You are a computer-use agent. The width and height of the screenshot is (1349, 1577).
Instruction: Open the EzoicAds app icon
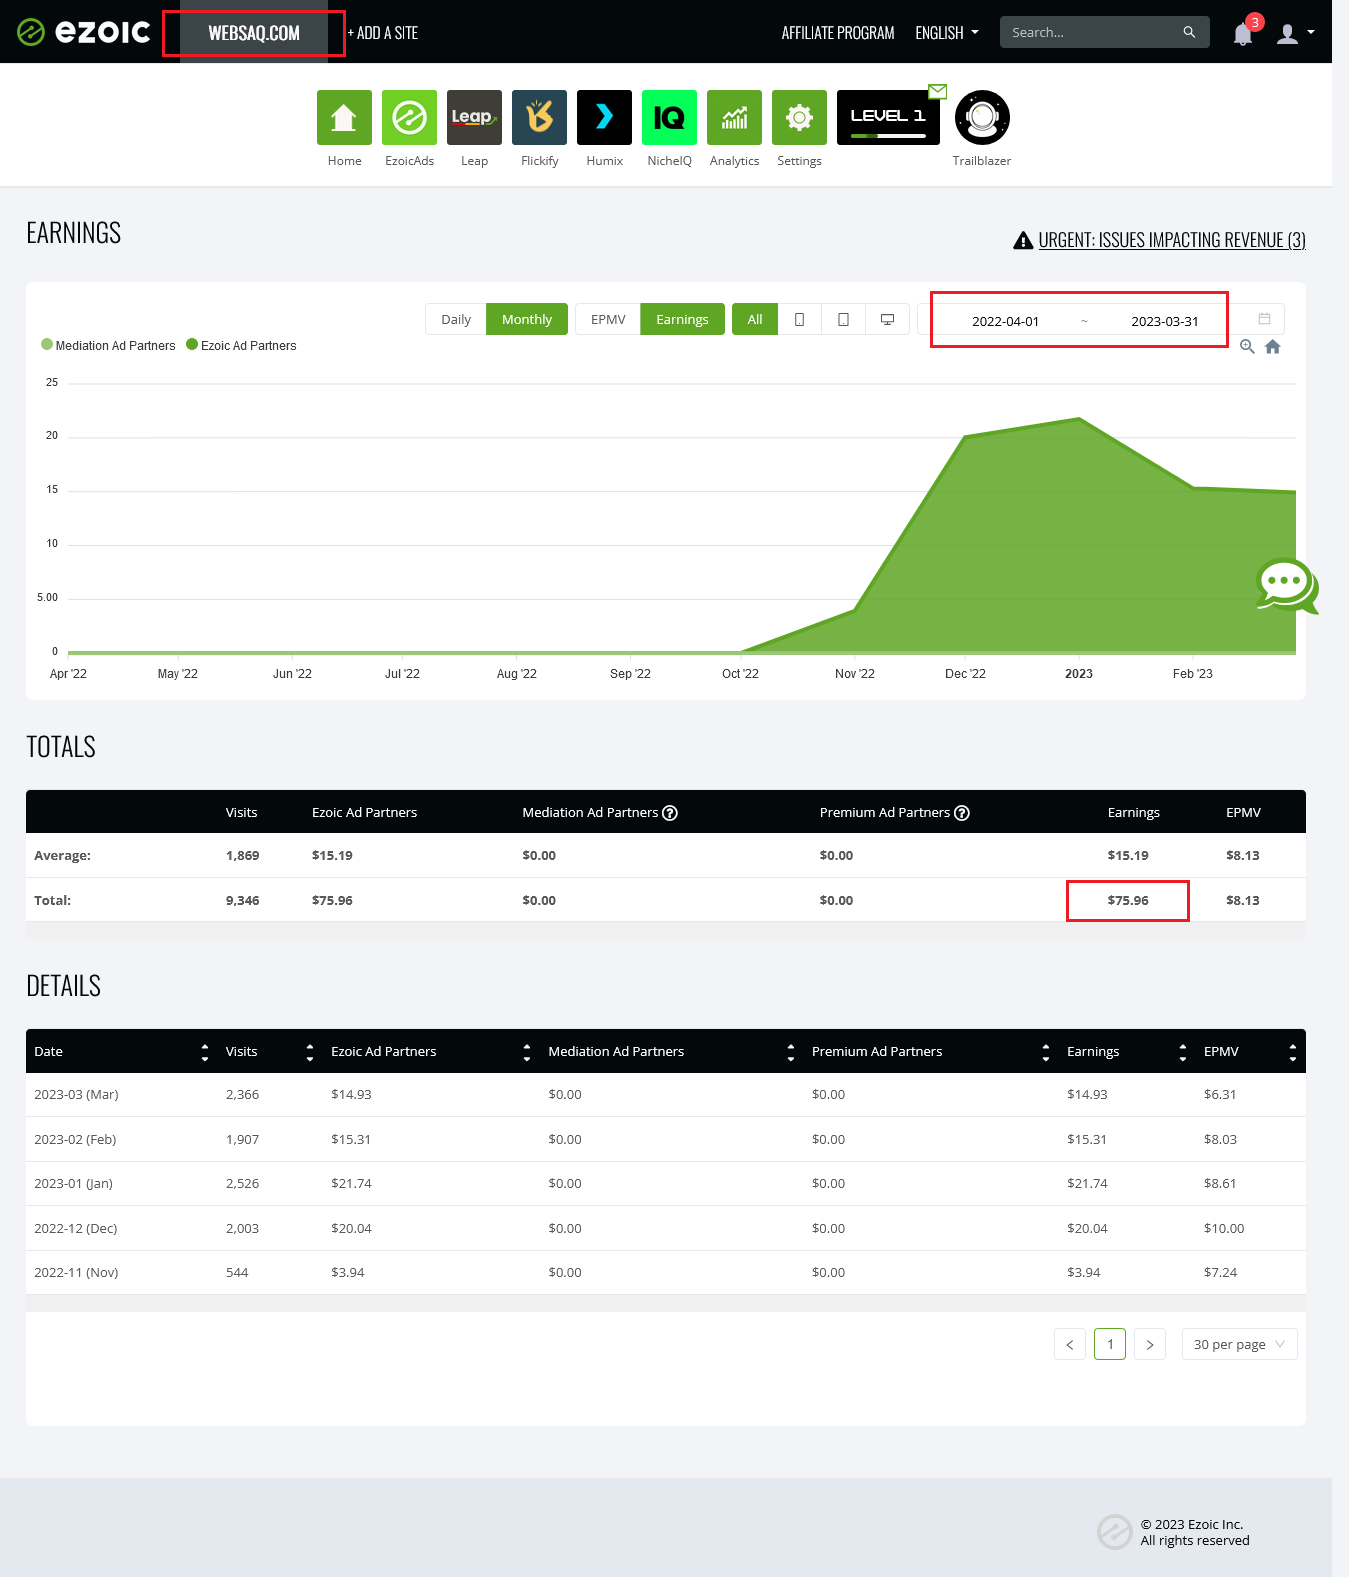click(409, 117)
